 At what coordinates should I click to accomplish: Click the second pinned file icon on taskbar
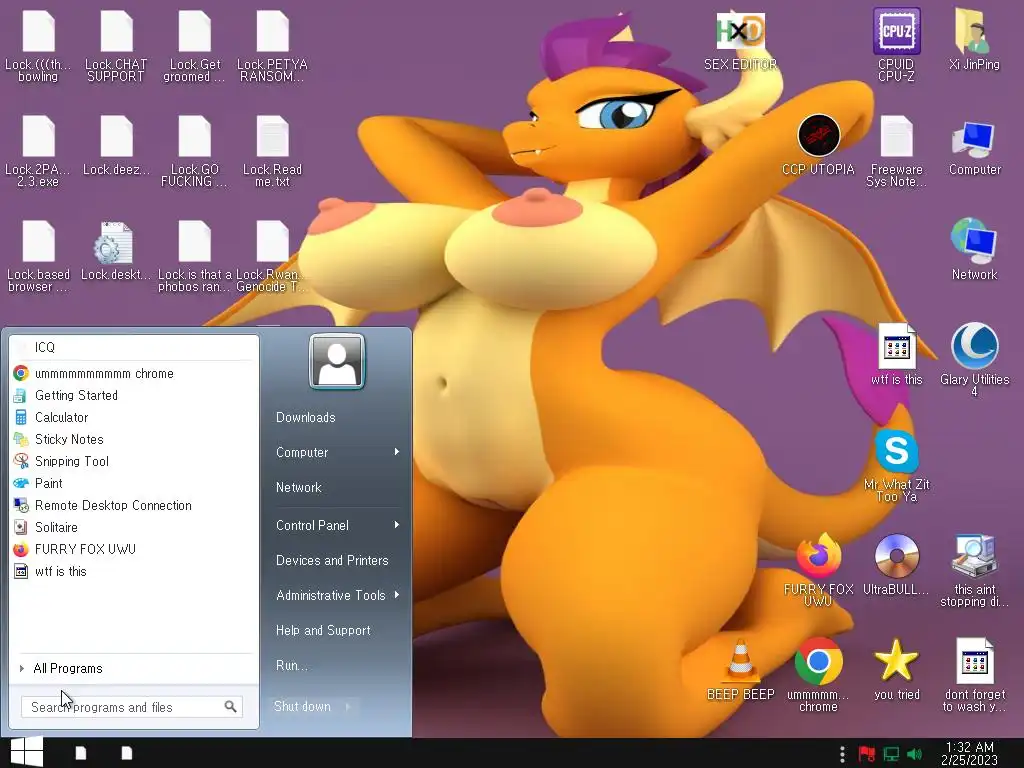(127, 753)
